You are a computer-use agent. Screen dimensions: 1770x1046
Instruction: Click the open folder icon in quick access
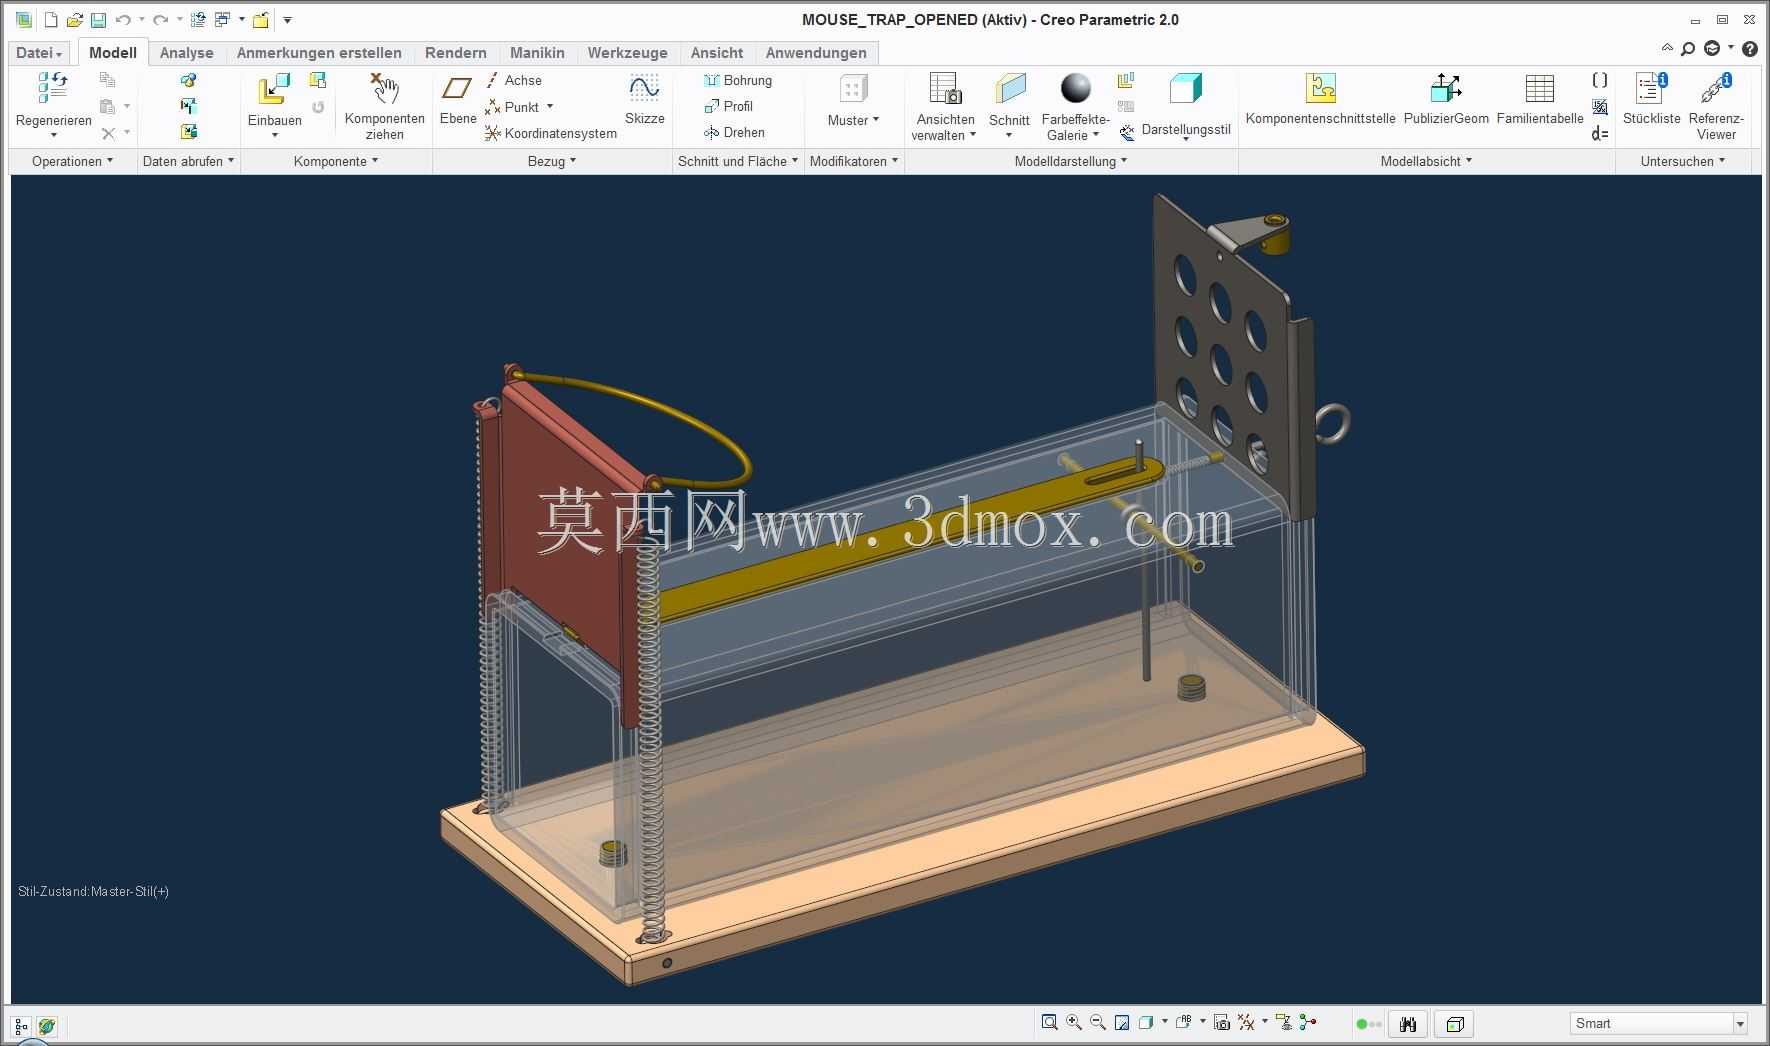(x=74, y=20)
